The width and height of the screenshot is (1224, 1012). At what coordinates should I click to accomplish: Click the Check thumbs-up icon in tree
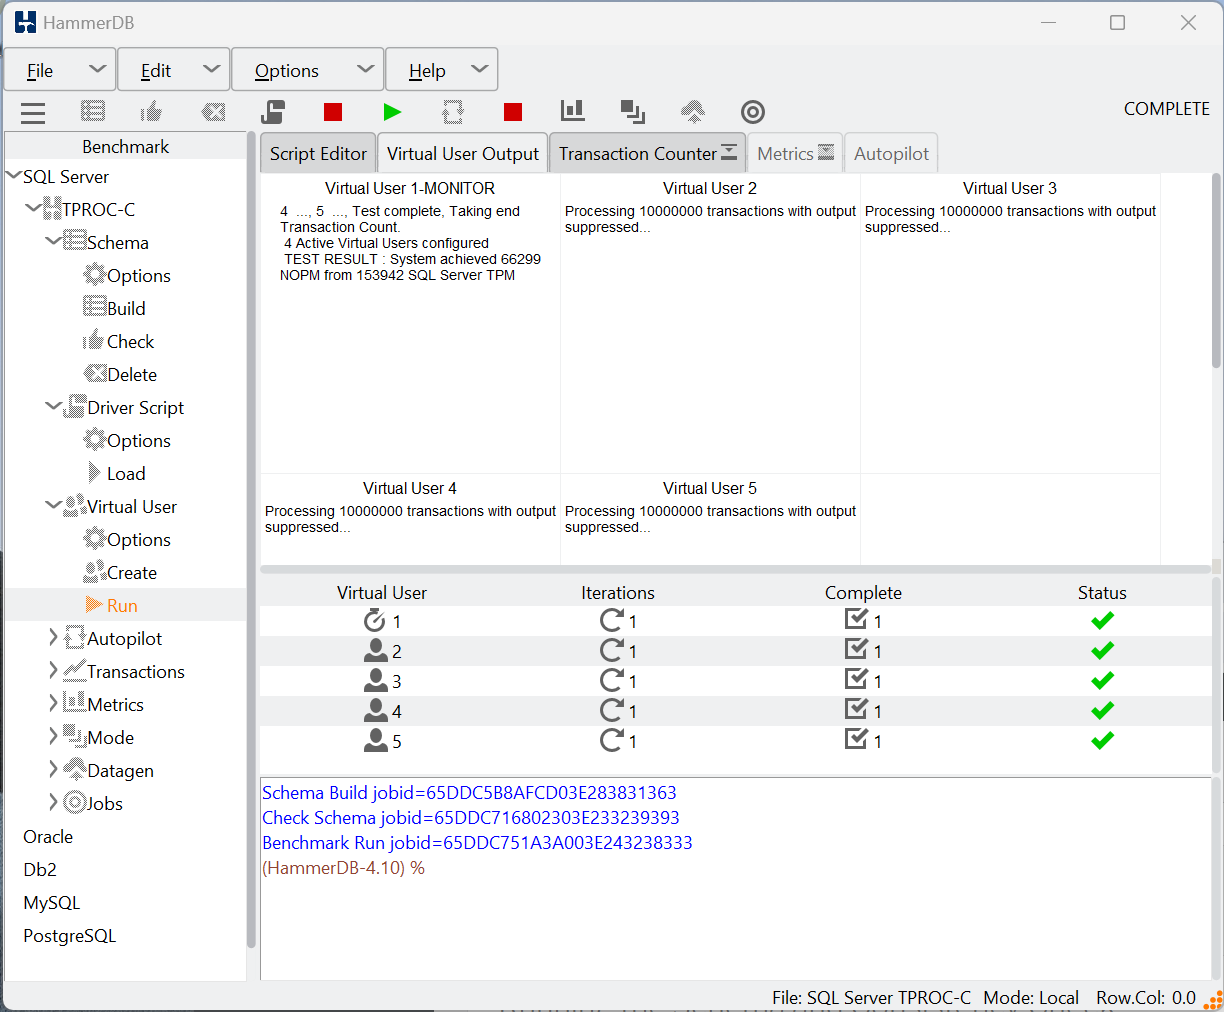94,340
